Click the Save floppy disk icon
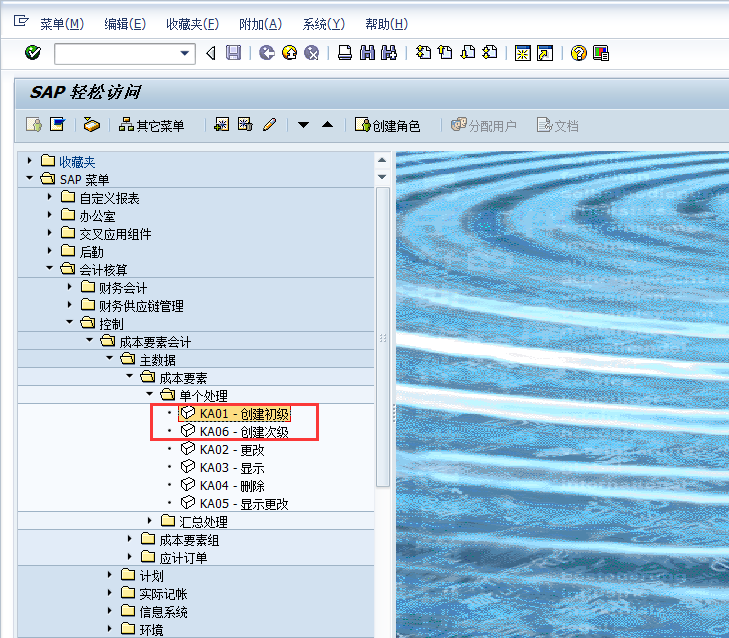Viewport: 729px width, 638px height. (233, 53)
